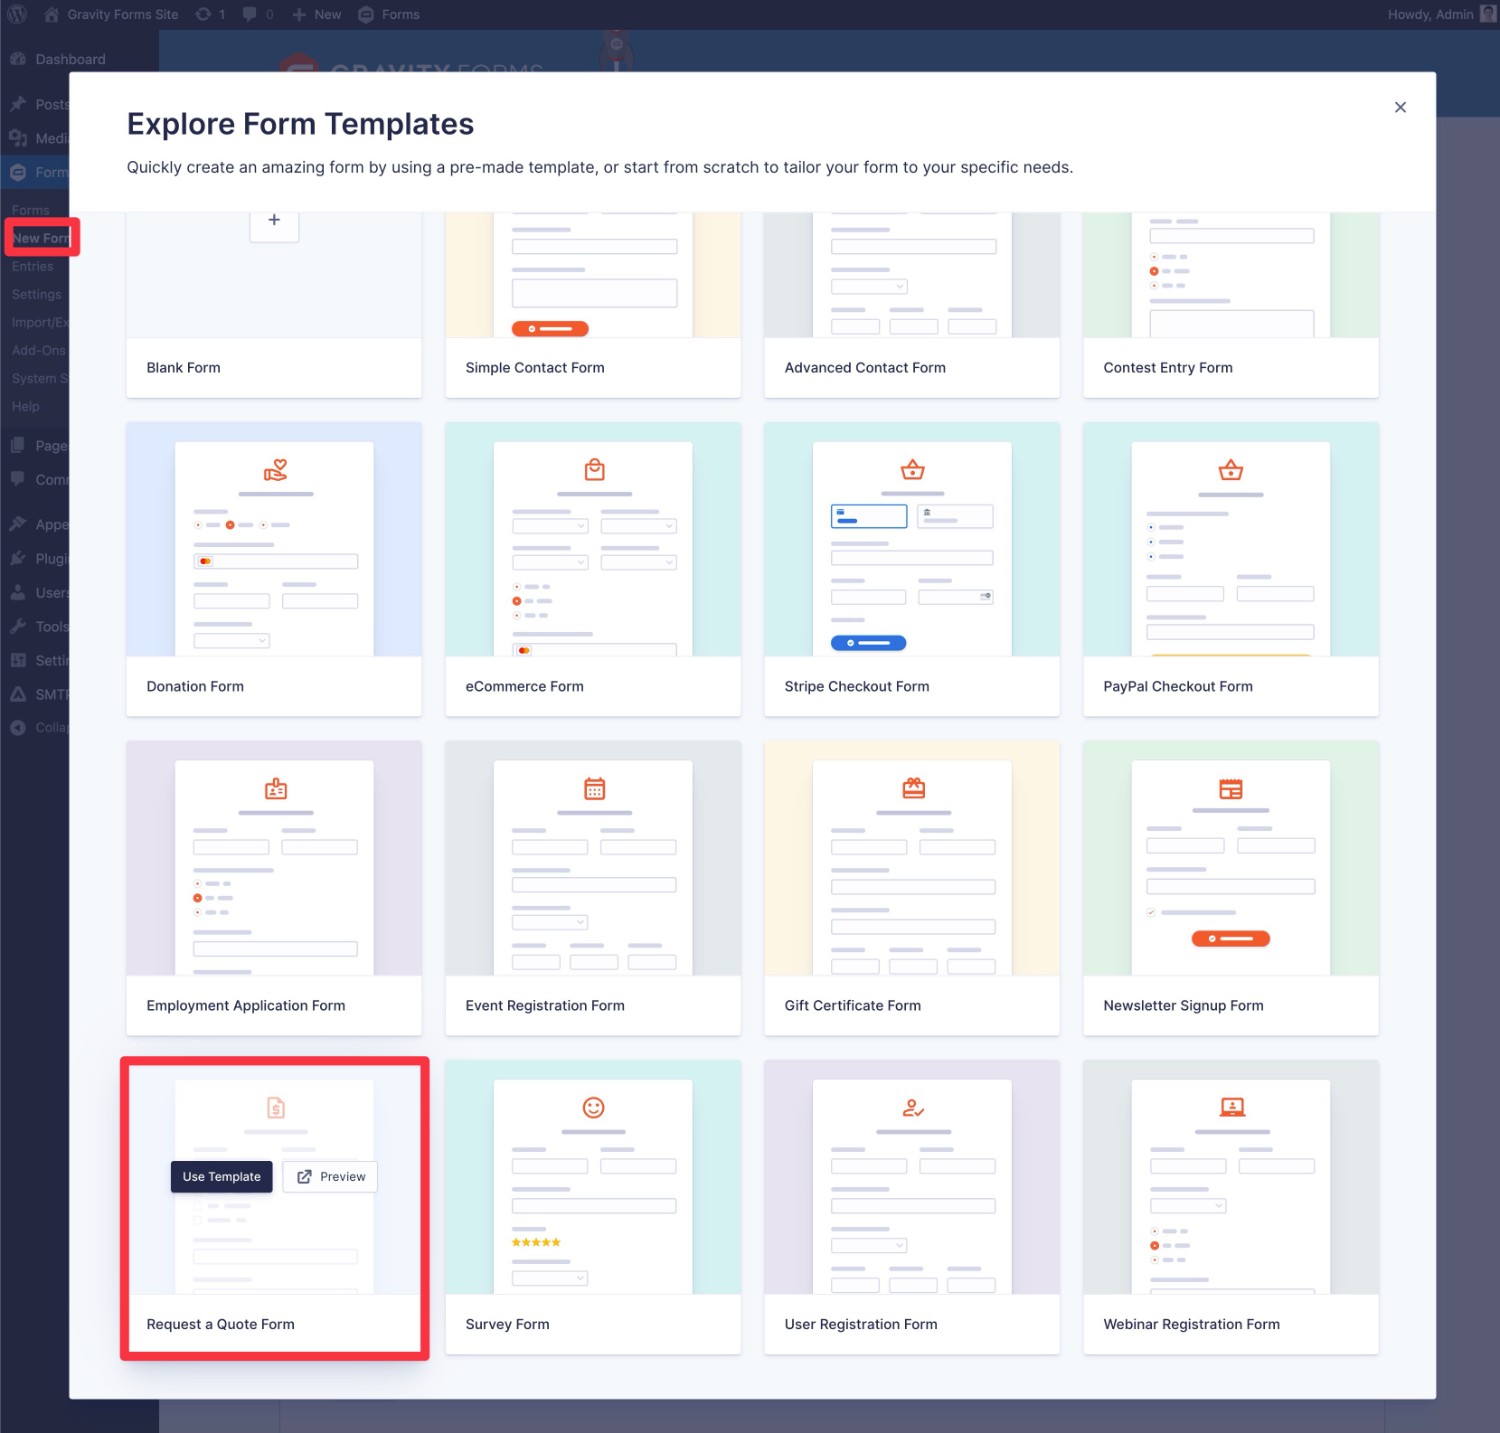The height and width of the screenshot is (1433, 1500).
Task: Click the Webinar Registration Form title
Action: point(1191,1324)
